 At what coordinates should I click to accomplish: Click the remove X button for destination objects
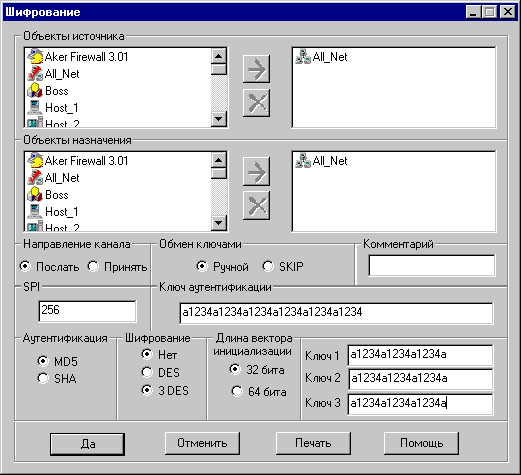[x=256, y=205]
